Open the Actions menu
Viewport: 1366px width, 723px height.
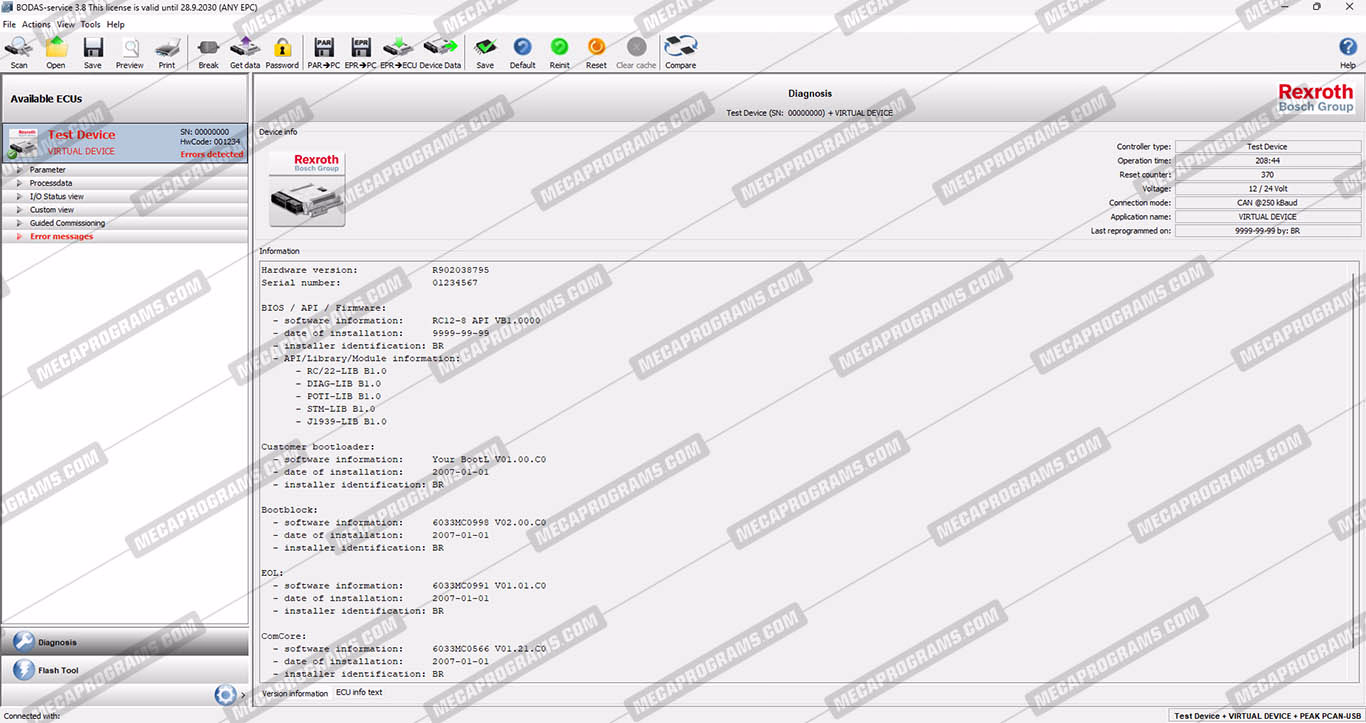tap(36, 24)
